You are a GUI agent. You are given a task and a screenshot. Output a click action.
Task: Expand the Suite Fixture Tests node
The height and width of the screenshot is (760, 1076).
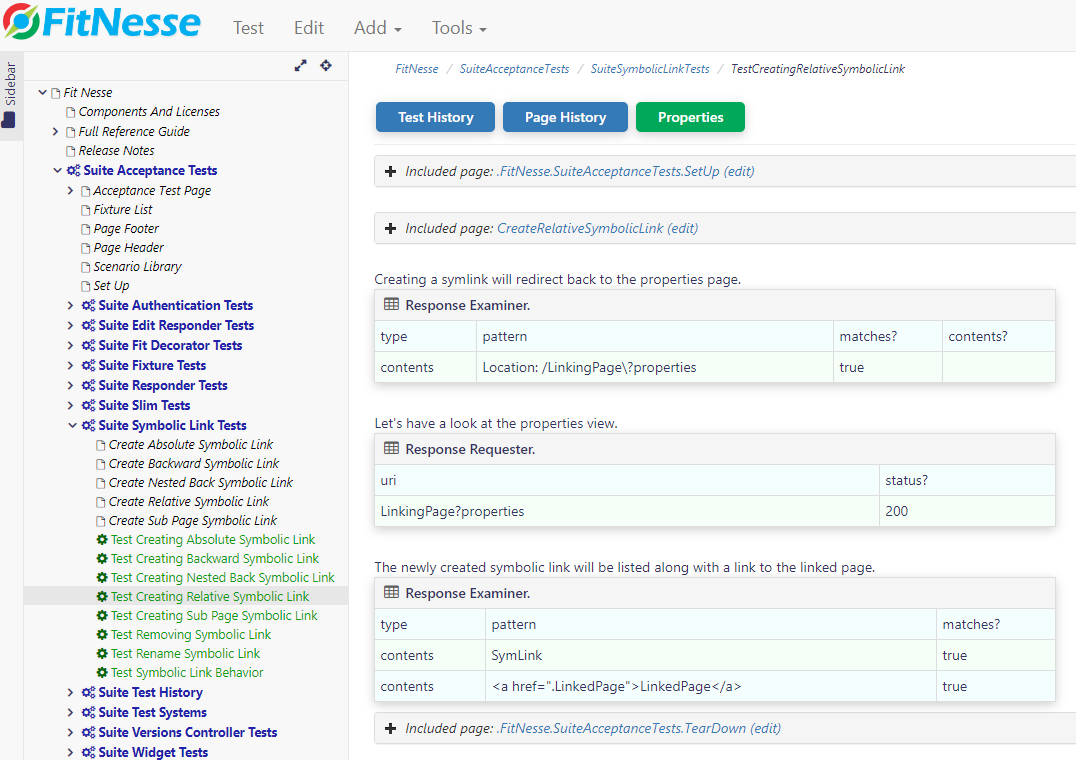tap(71, 365)
